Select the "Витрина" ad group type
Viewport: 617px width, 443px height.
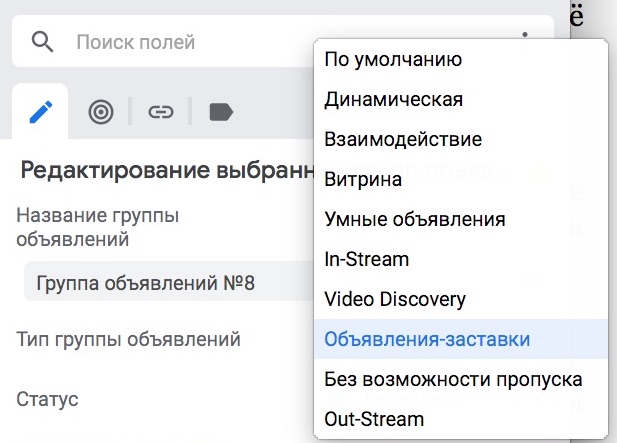363,180
